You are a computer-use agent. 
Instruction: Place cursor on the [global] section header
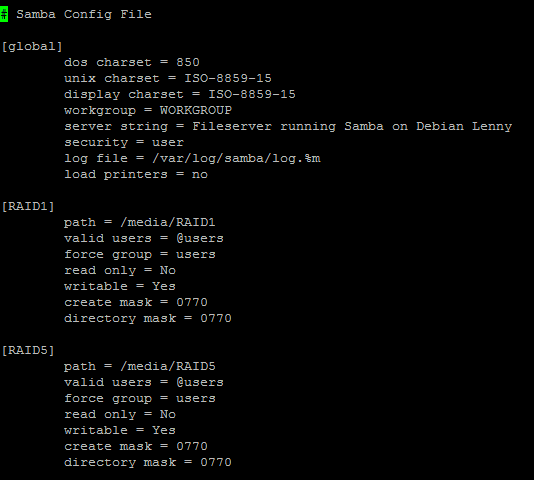coord(32,46)
